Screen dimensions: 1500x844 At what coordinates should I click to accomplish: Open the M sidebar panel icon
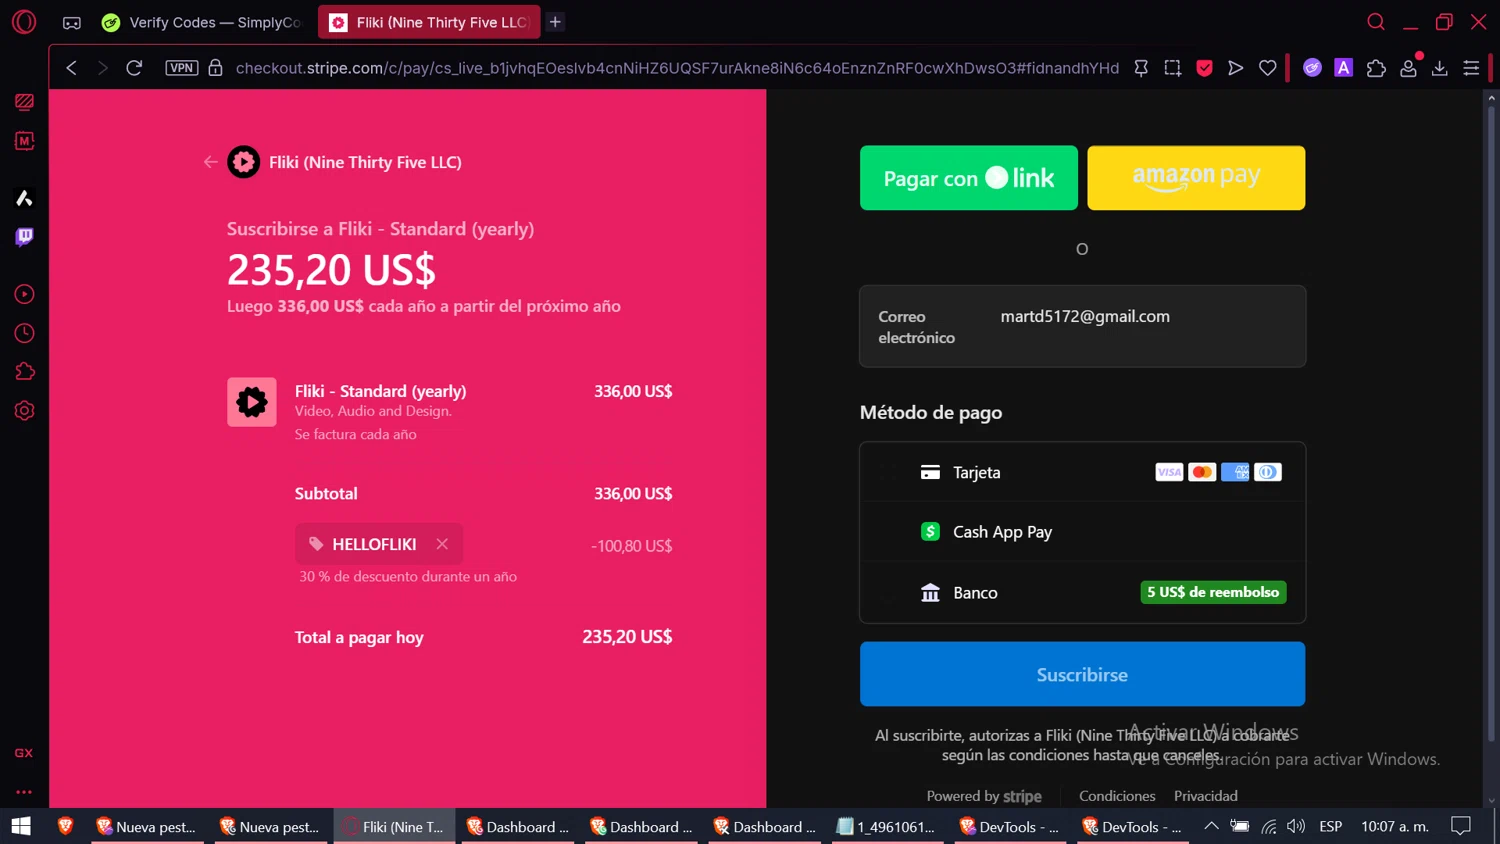(x=24, y=141)
